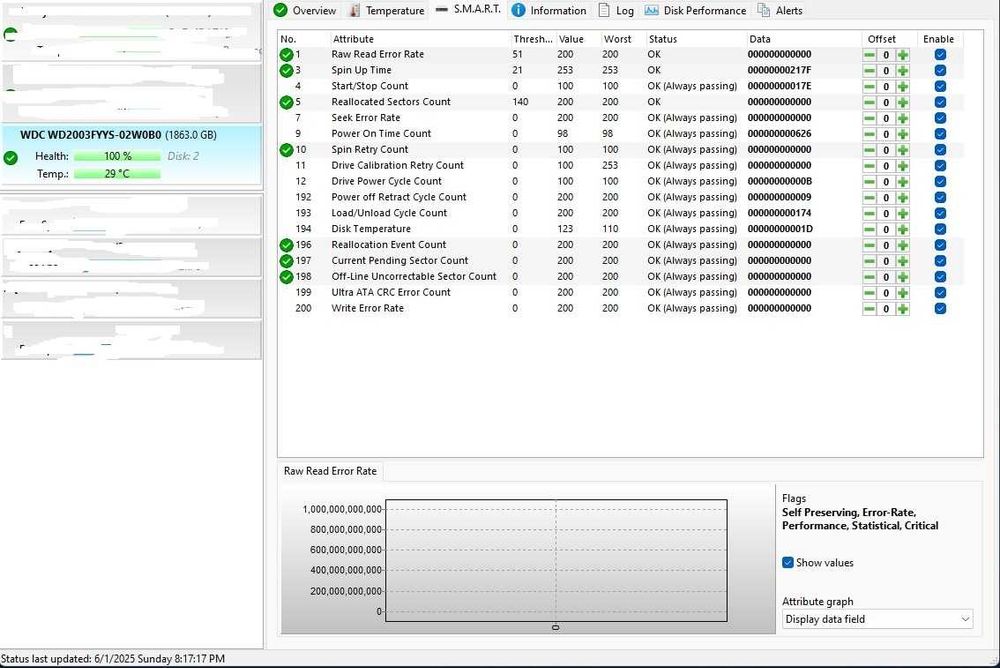This screenshot has height=668, width=1000.
Task: Increase offset for Reallocation Event Count
Action: (902, 245)
